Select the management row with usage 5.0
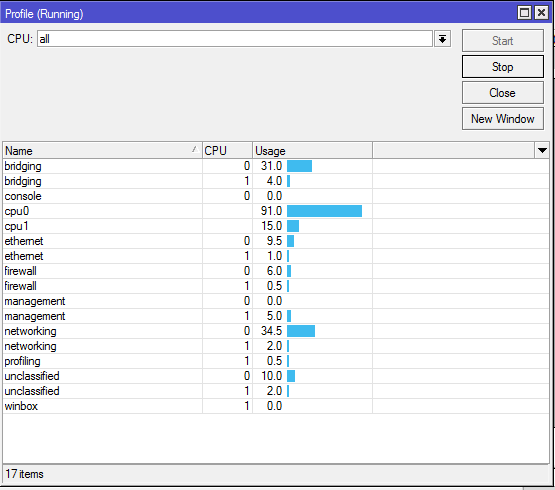Image resolution: width=555 pixels, height=490 pixels. [276, 316]
